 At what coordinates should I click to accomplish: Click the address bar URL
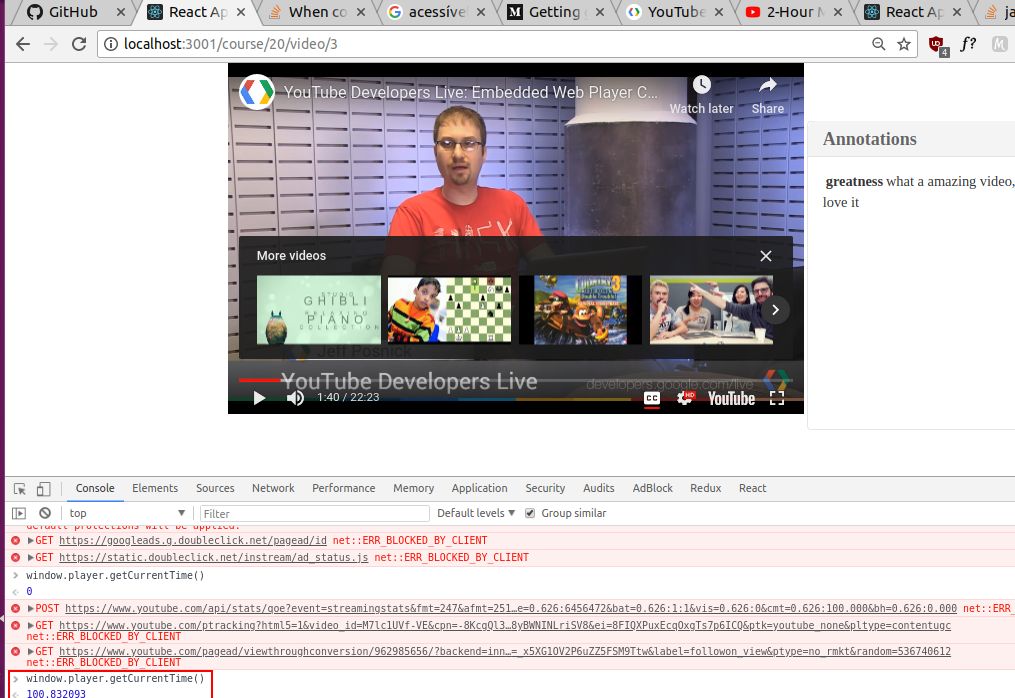tap(231, 44)
